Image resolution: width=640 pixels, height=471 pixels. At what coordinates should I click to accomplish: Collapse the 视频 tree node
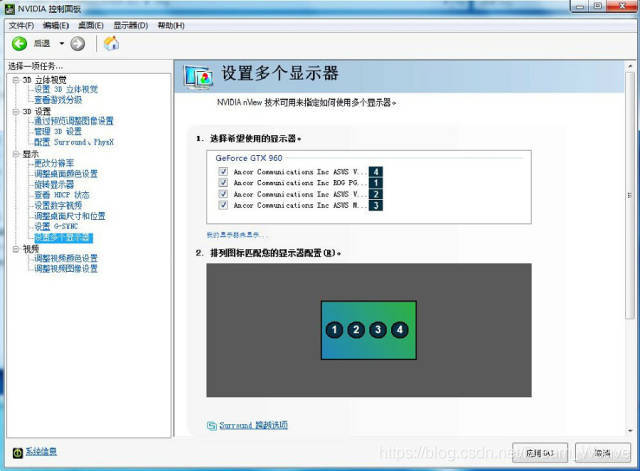[16, 249]
